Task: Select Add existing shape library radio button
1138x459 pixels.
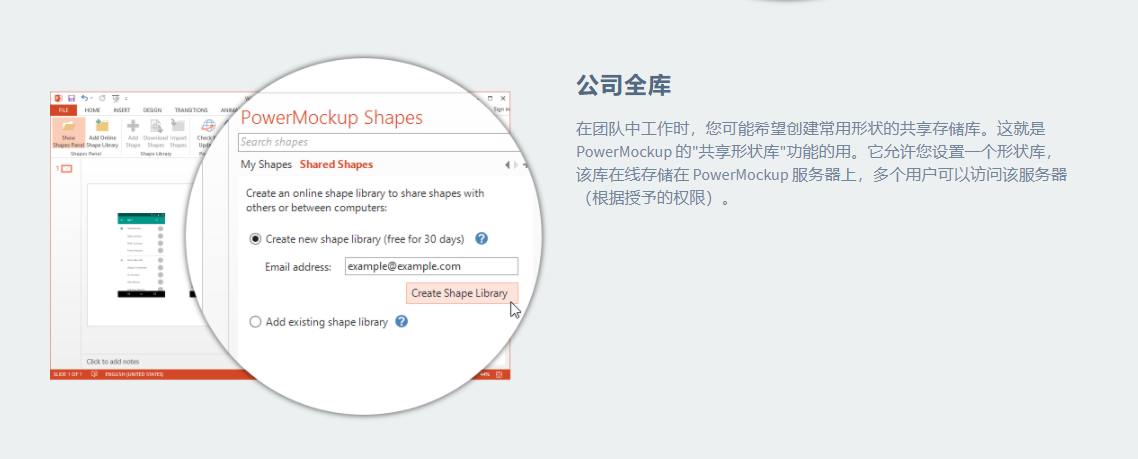Action: pos(255,322)
